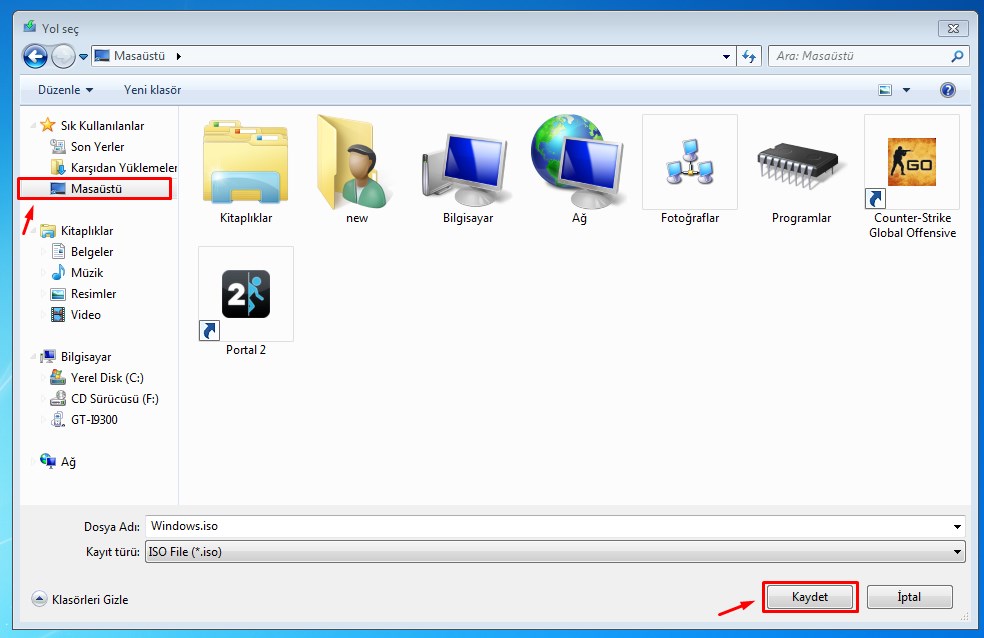Open the Counter-Strike Global Offensive shortcut
The image size is (984, 638).
(x=911, y=162)
